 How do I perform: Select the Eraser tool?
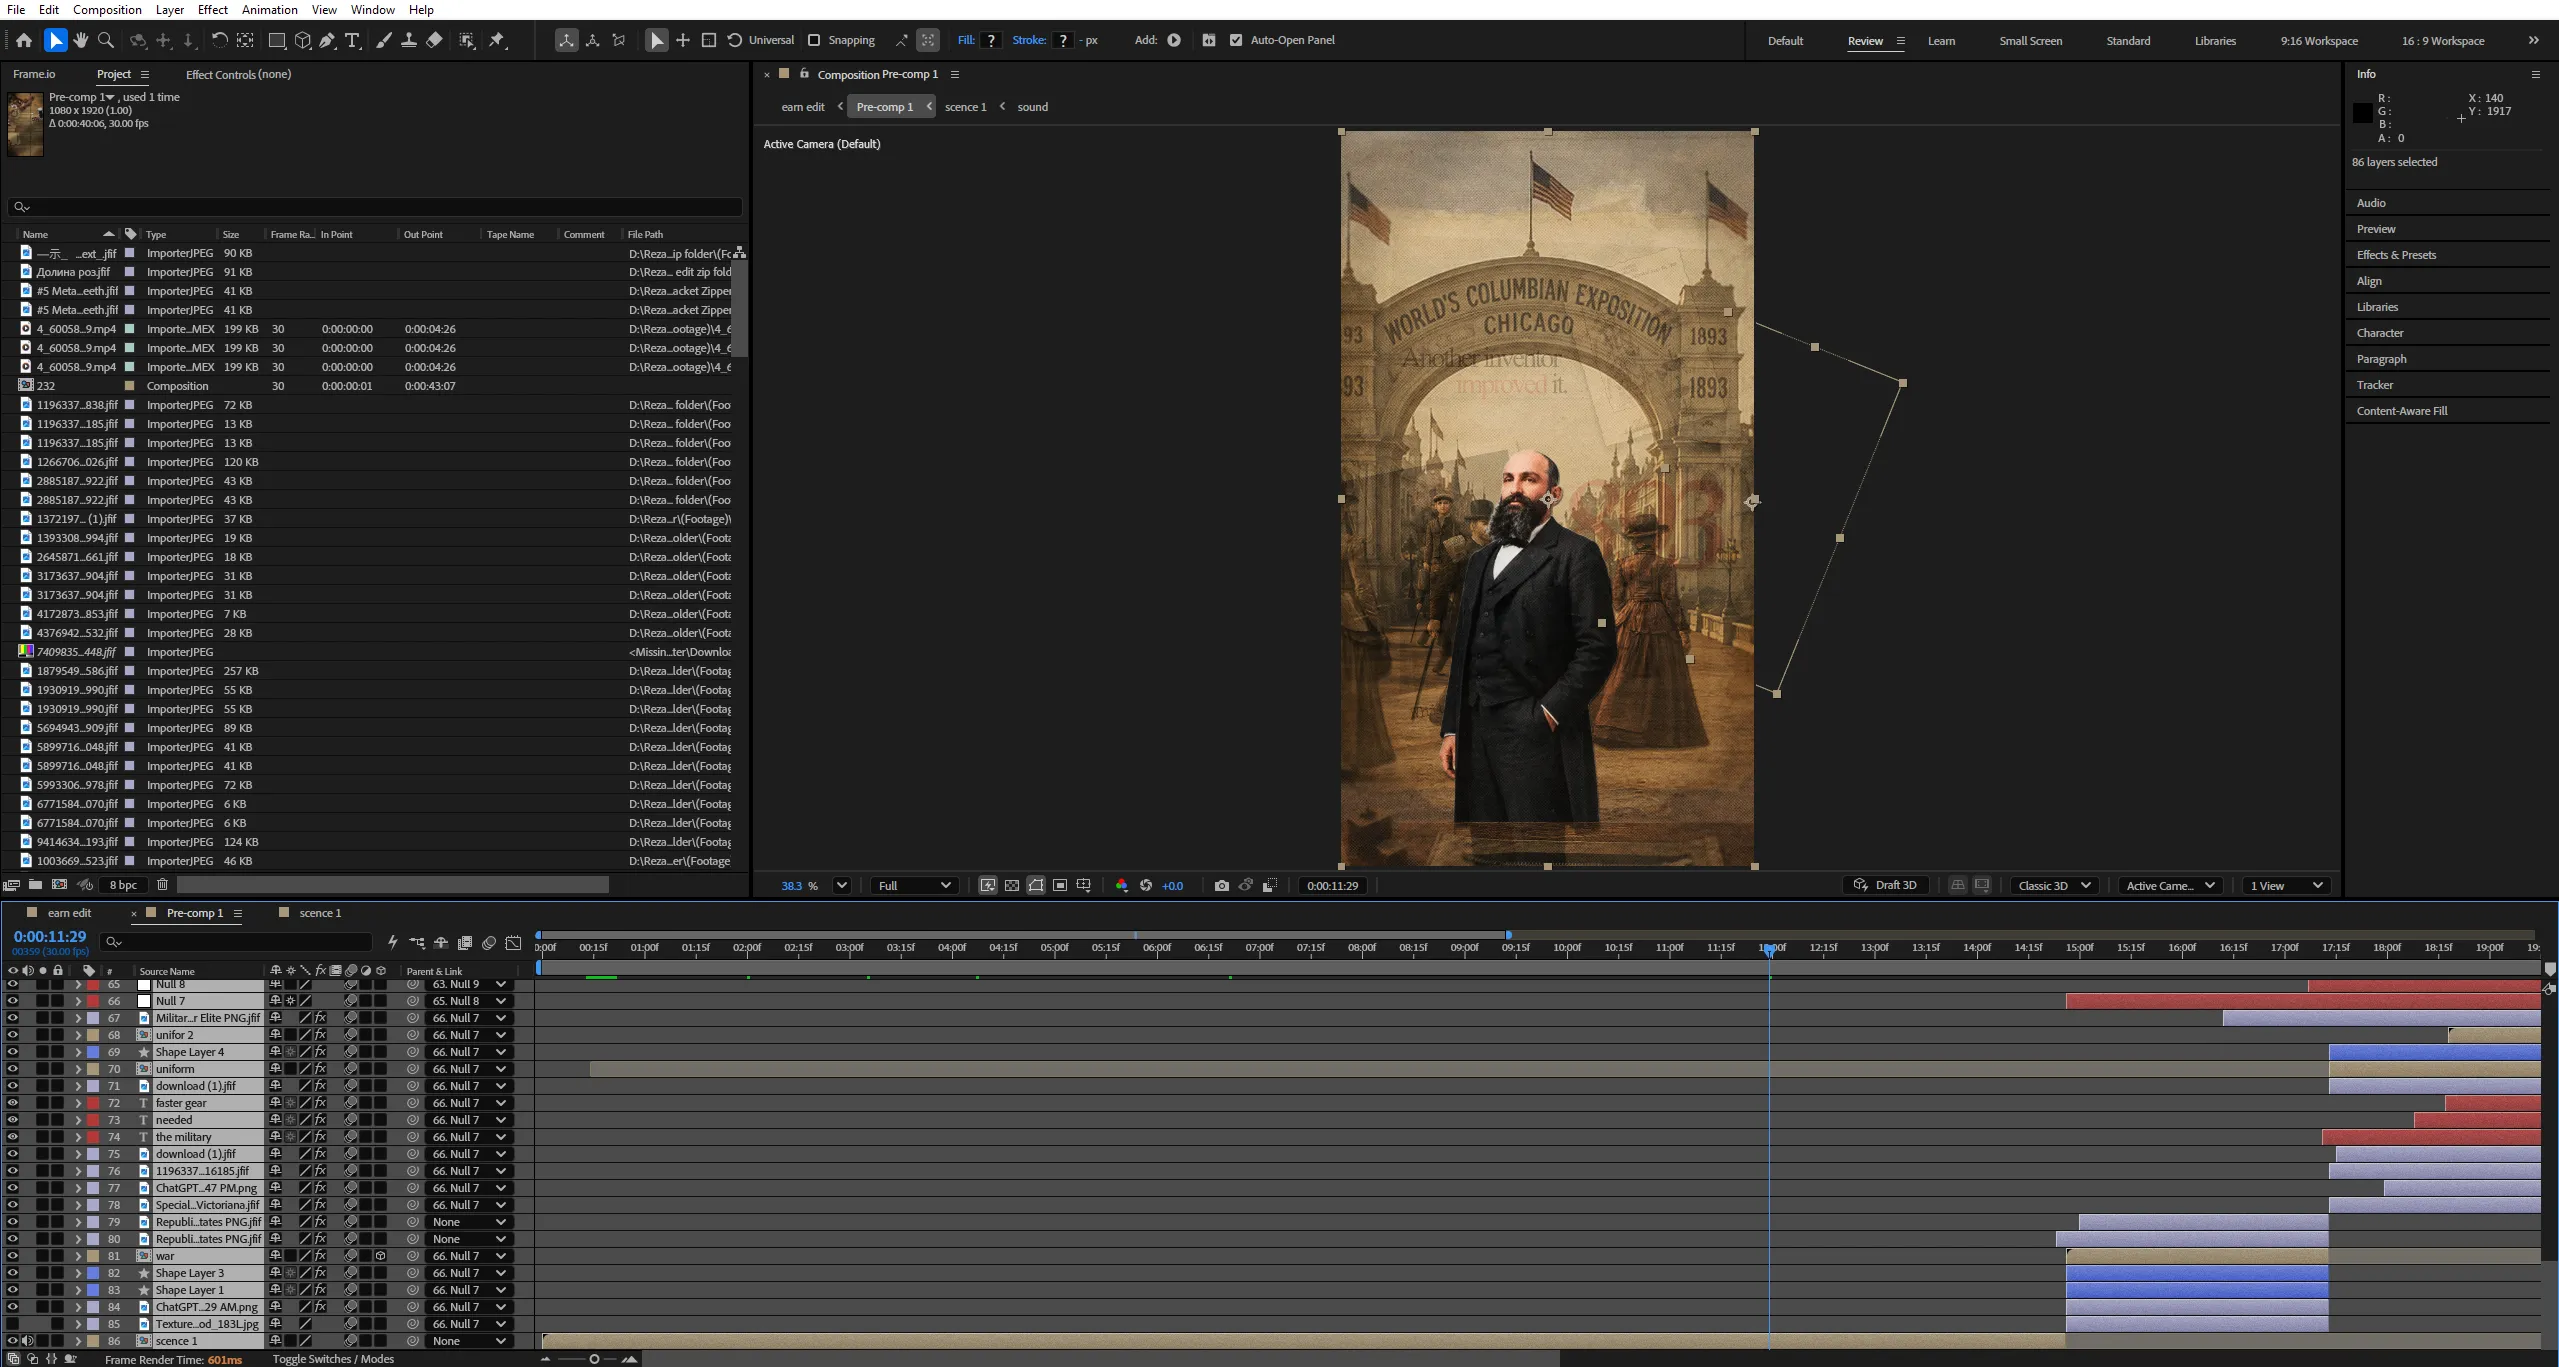click(434, 40)
